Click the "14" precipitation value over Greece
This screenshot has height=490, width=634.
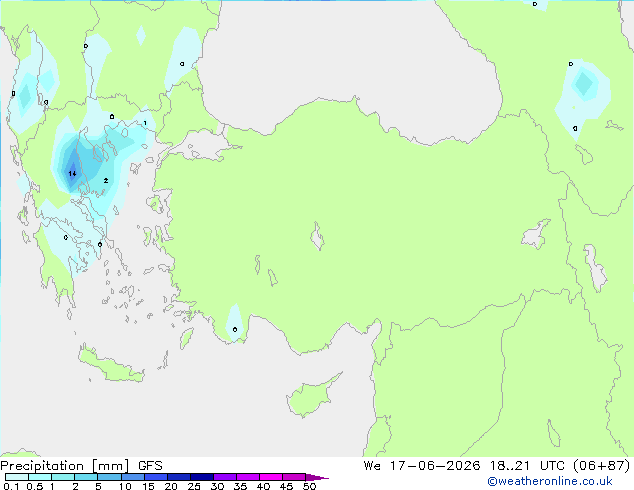(x=72, y=174)
